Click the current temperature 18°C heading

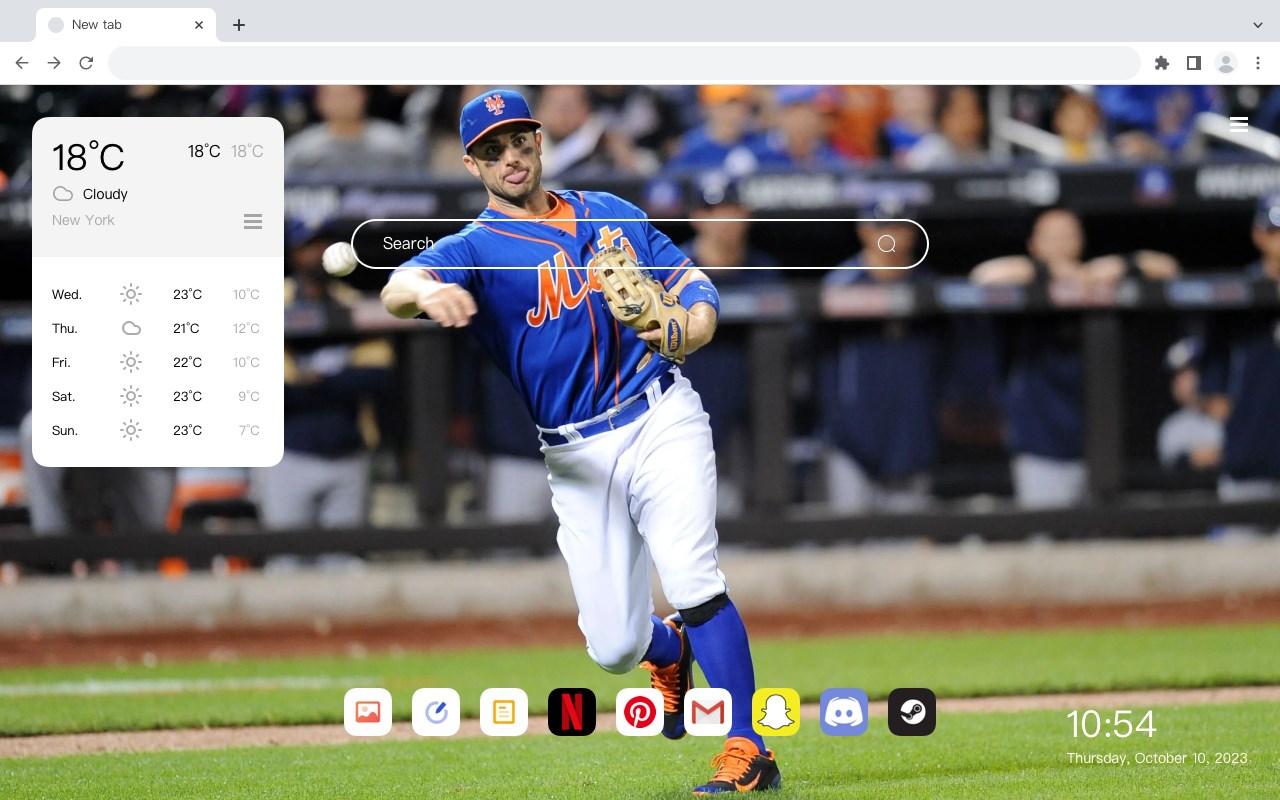(88, 157)
